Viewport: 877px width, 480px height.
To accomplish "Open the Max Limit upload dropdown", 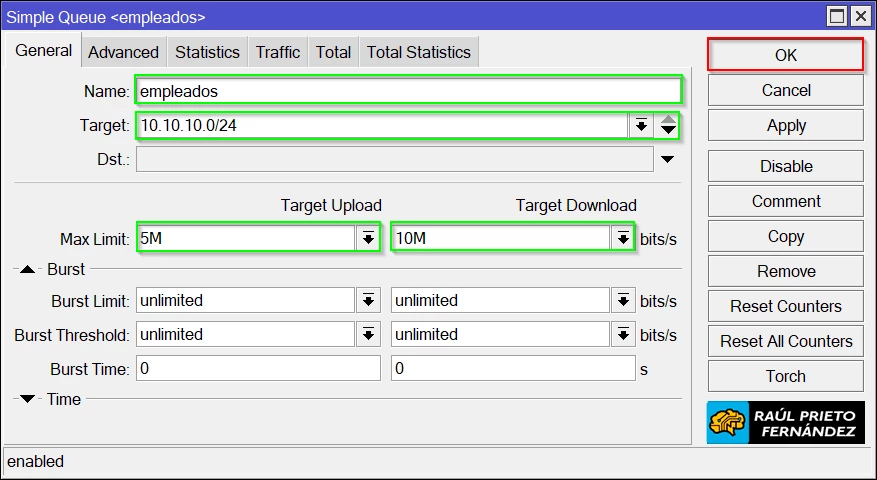I will point(368,238).
